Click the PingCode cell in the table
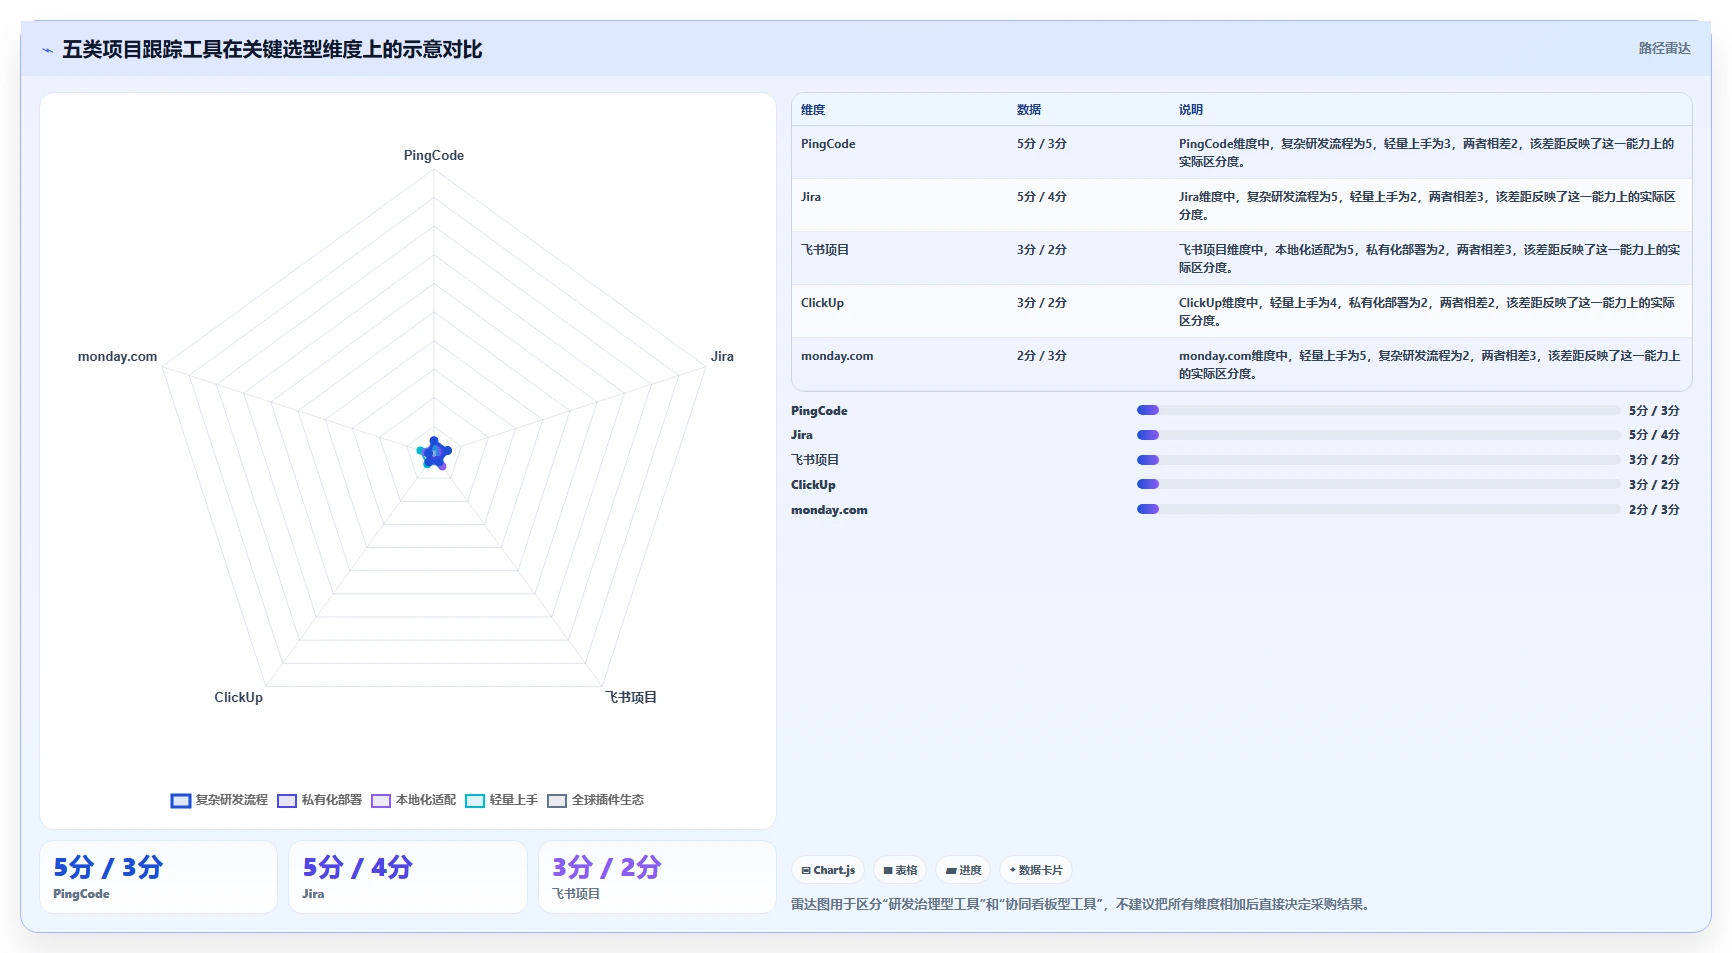Viewport: 1732px width, 953px height. tap(828, 144)
